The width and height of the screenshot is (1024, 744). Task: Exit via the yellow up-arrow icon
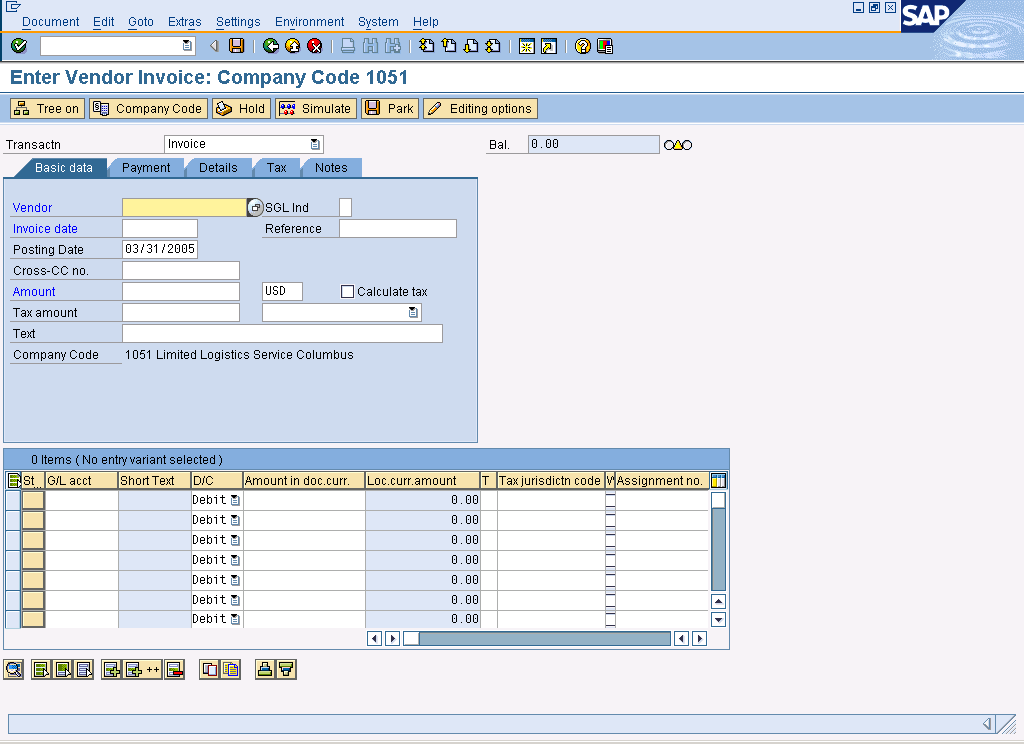point(293,46)
